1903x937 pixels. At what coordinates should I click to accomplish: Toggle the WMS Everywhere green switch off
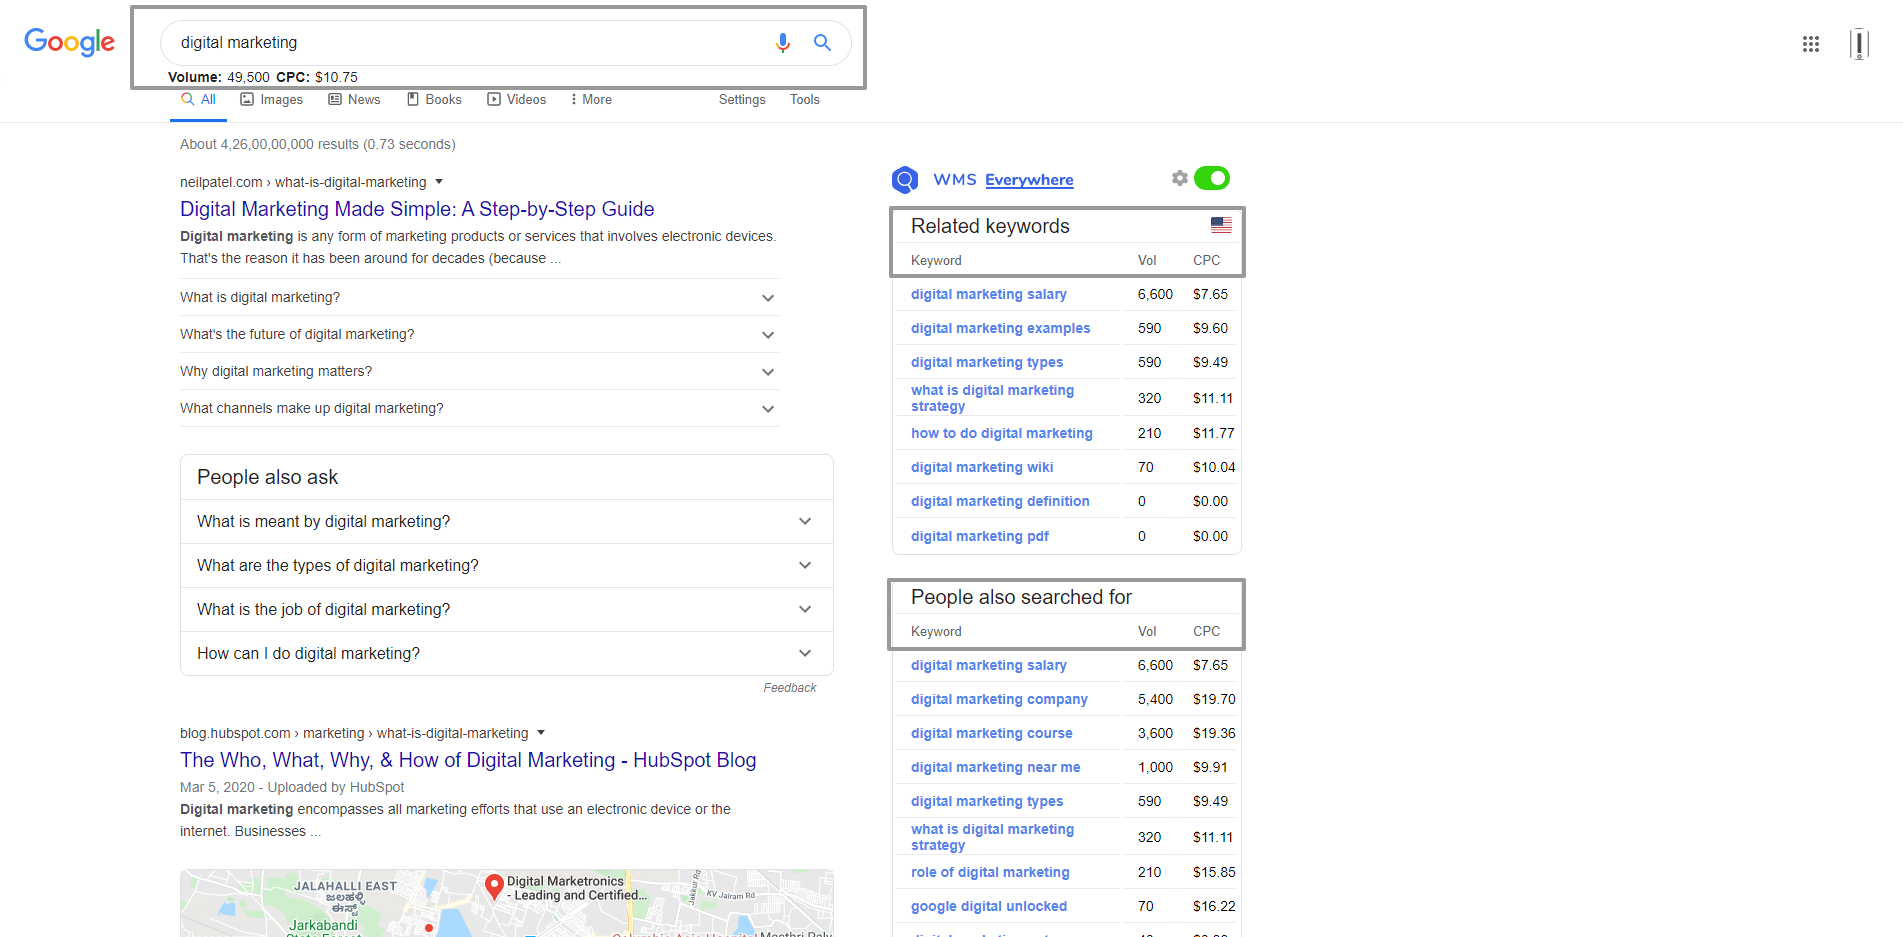1212,178
